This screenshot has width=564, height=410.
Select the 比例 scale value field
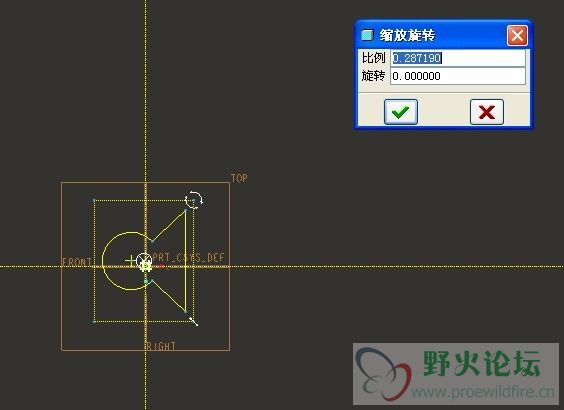point(458,58)
